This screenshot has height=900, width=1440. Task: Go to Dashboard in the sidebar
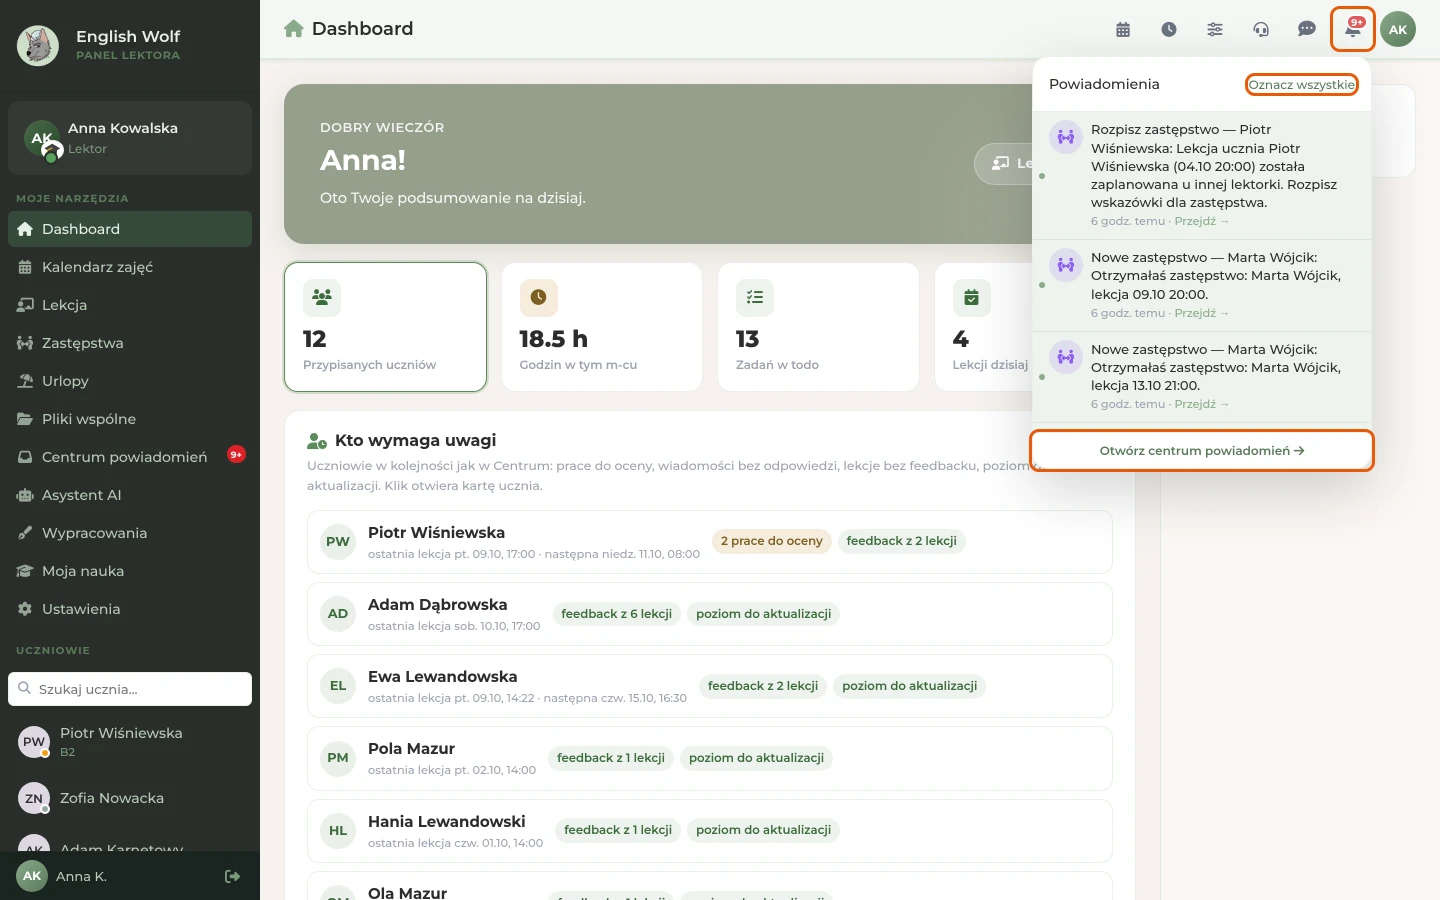click(x=130, y=229)
